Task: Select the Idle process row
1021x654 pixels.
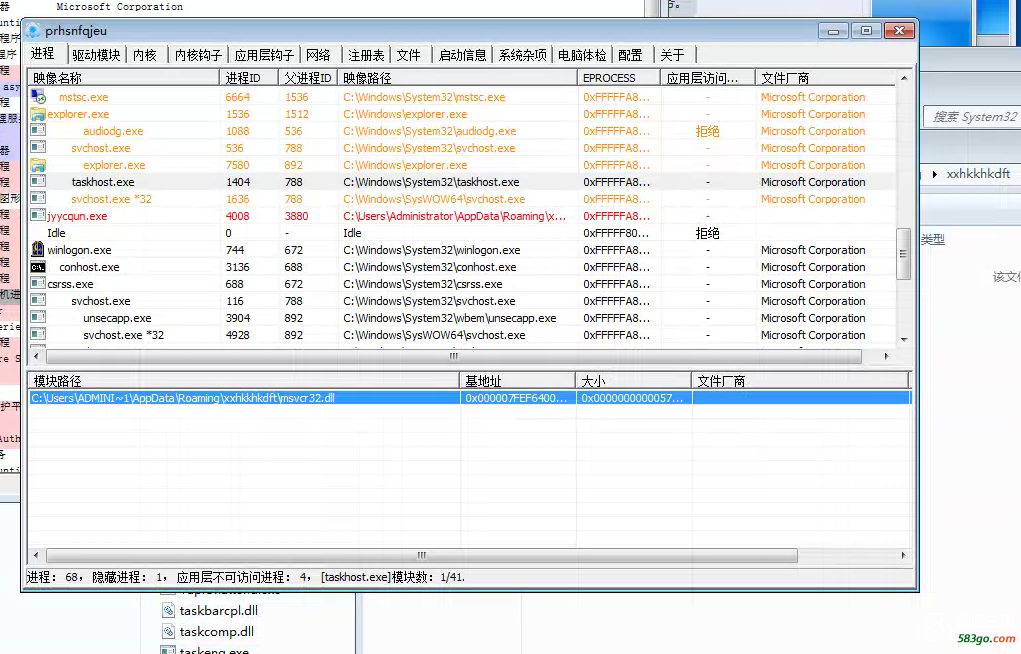Action: coord(462,233)
